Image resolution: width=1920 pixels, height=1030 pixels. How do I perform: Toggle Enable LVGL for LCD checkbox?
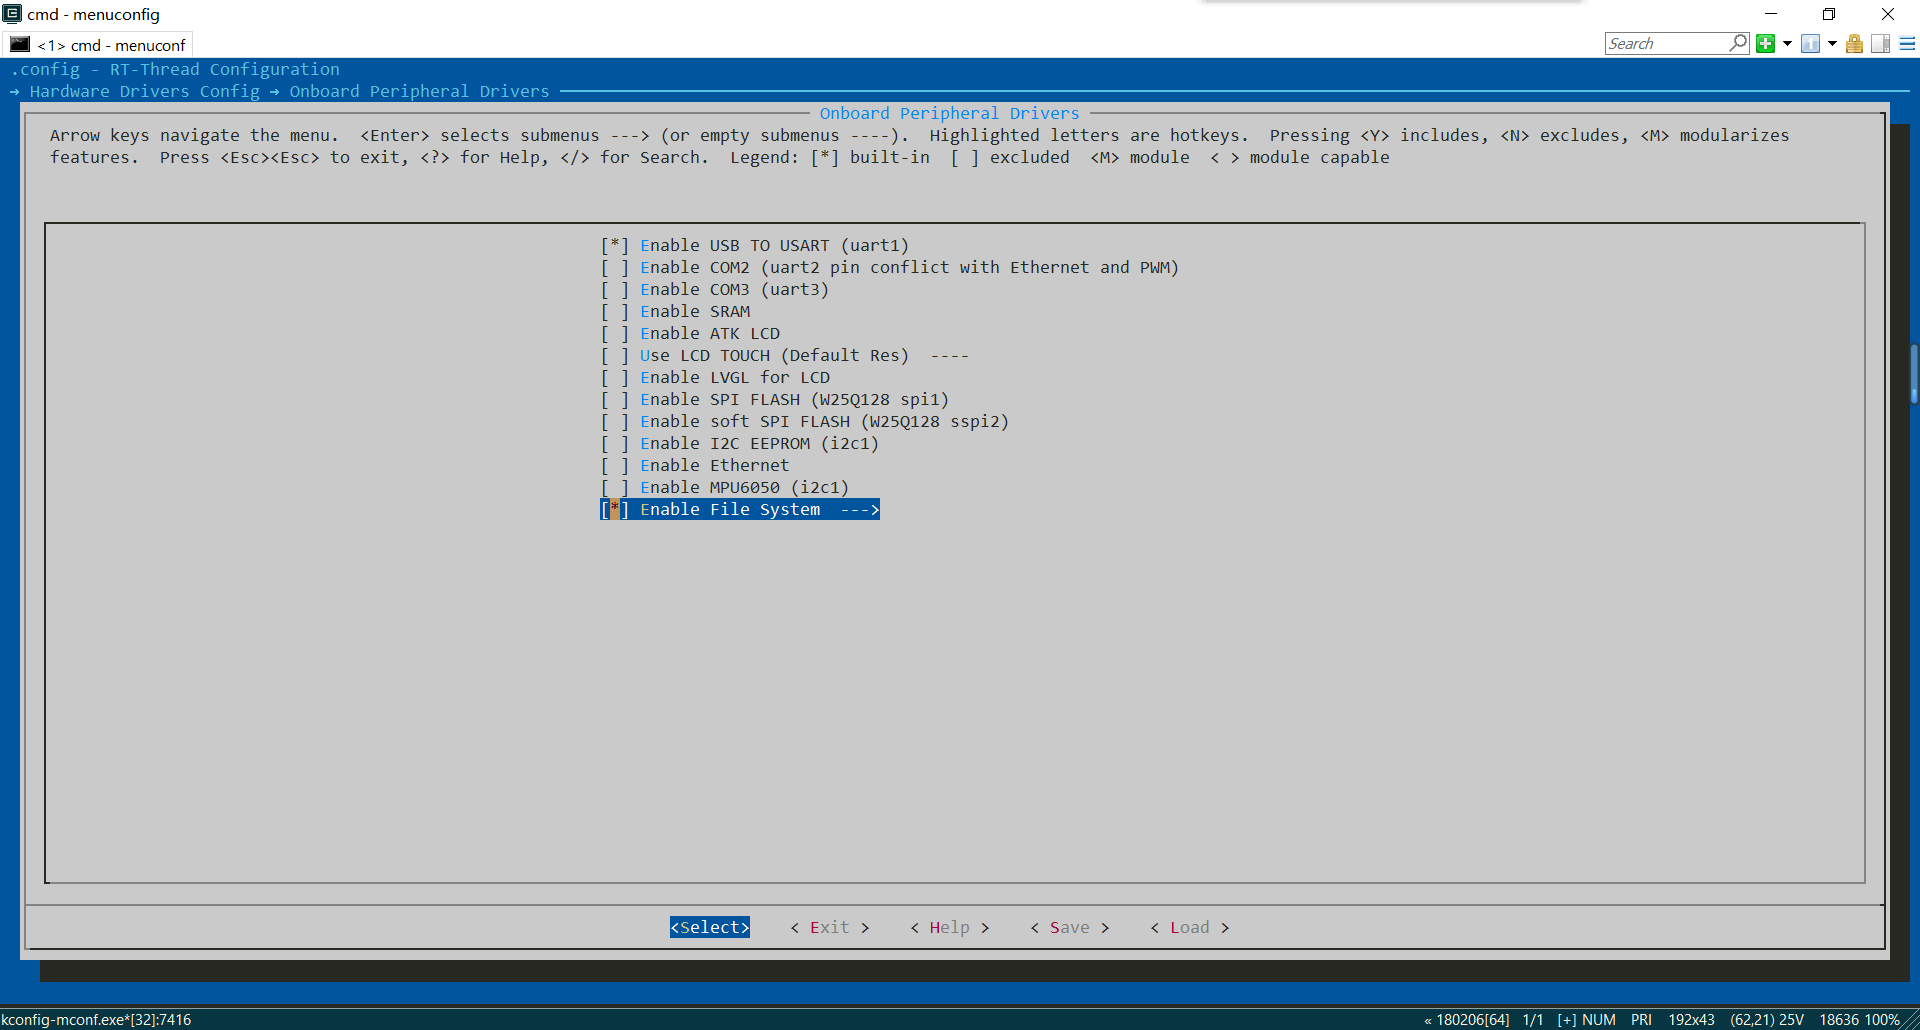click(x=615, y=377)
